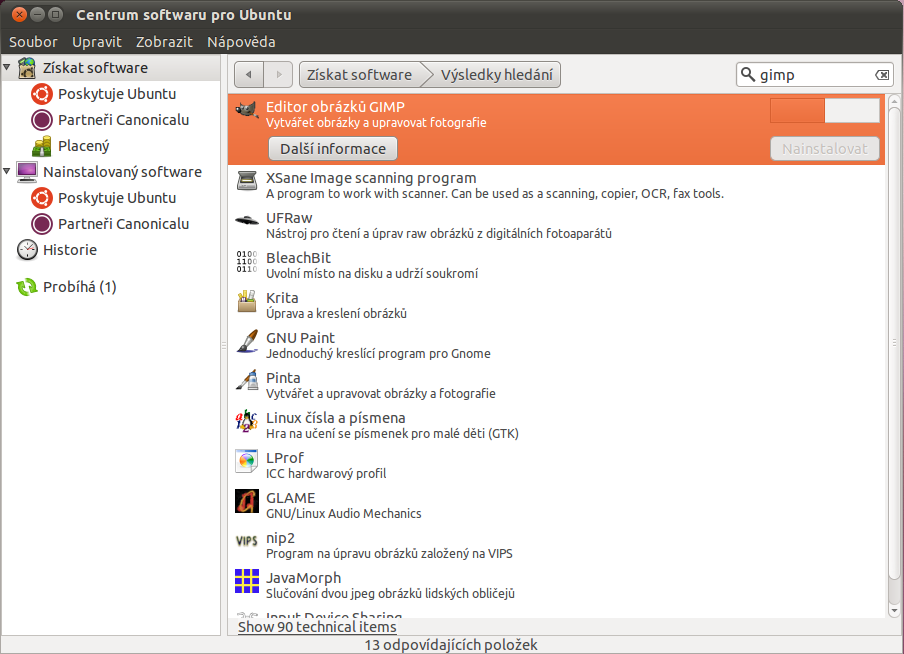Go forward with the right arrow button
This screenshot has width=904, height=654.
pyautogui.click(x=279, y=74)
